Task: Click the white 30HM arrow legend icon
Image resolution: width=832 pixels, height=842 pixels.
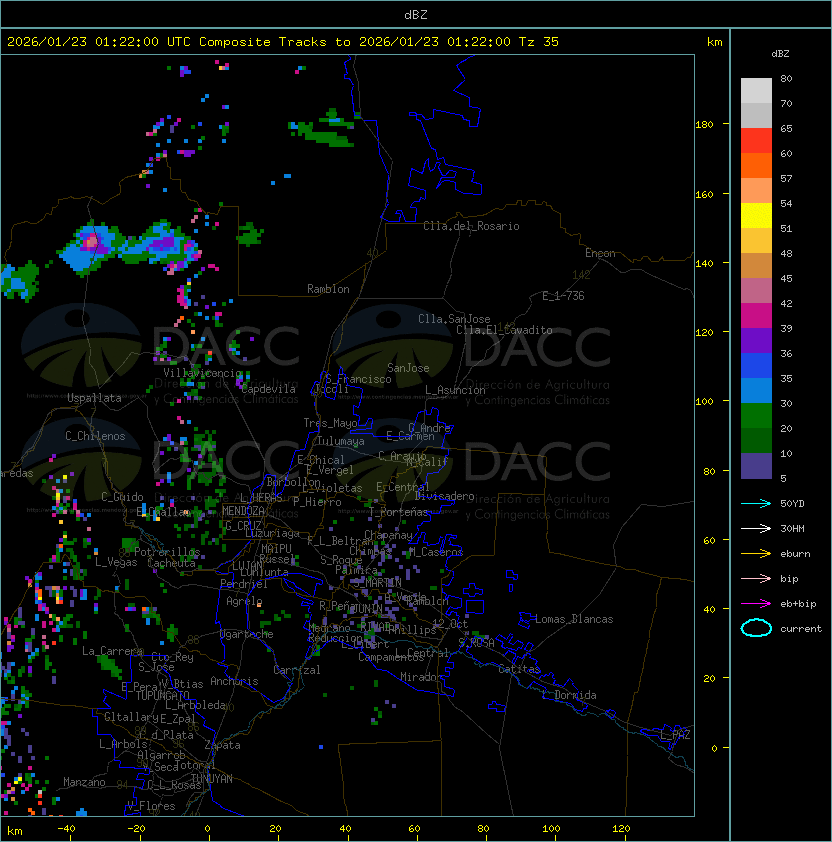Action: [x=756, y=528]
